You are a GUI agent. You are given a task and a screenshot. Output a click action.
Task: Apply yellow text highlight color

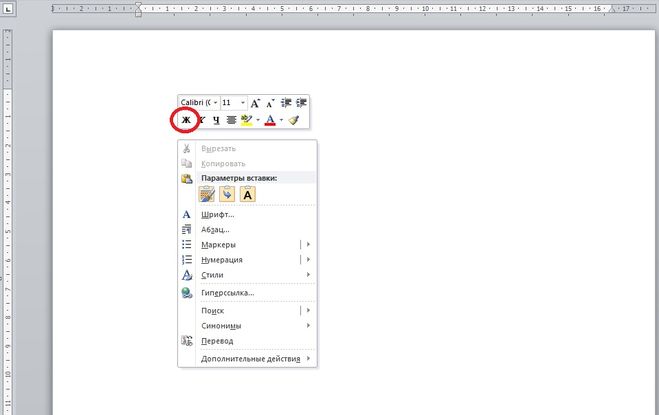(246, 120)
